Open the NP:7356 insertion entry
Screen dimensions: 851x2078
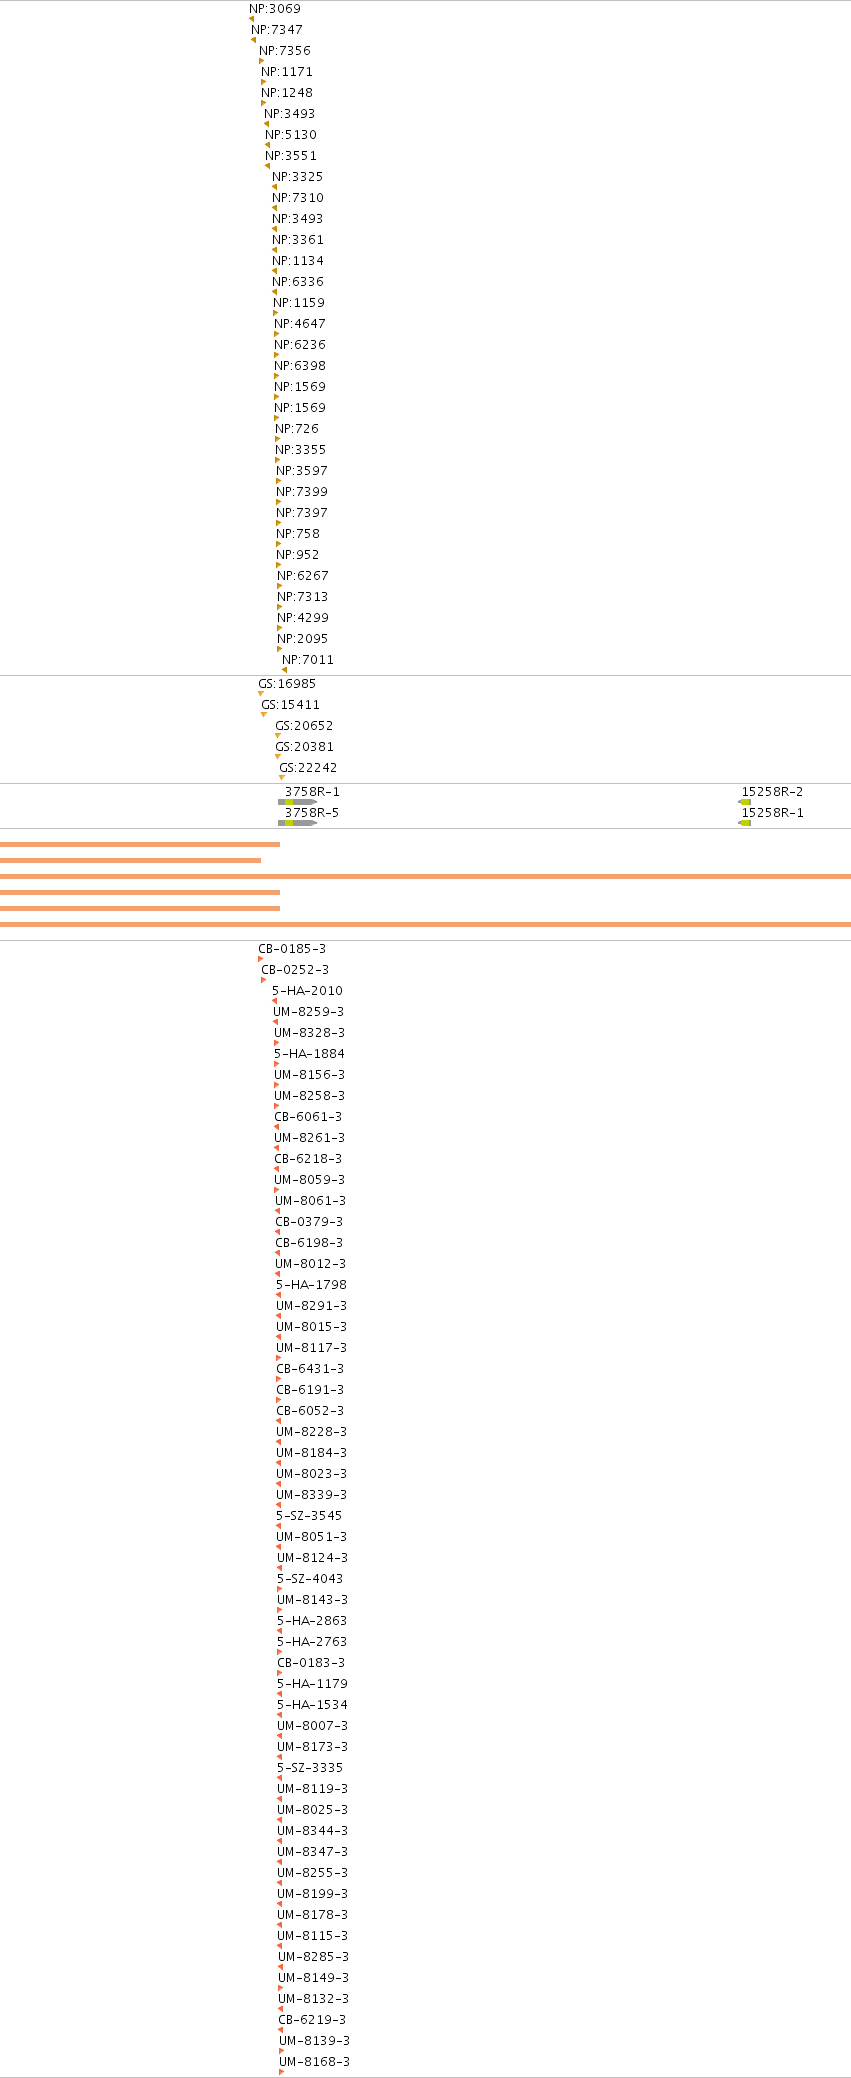(x=285, y=51)
